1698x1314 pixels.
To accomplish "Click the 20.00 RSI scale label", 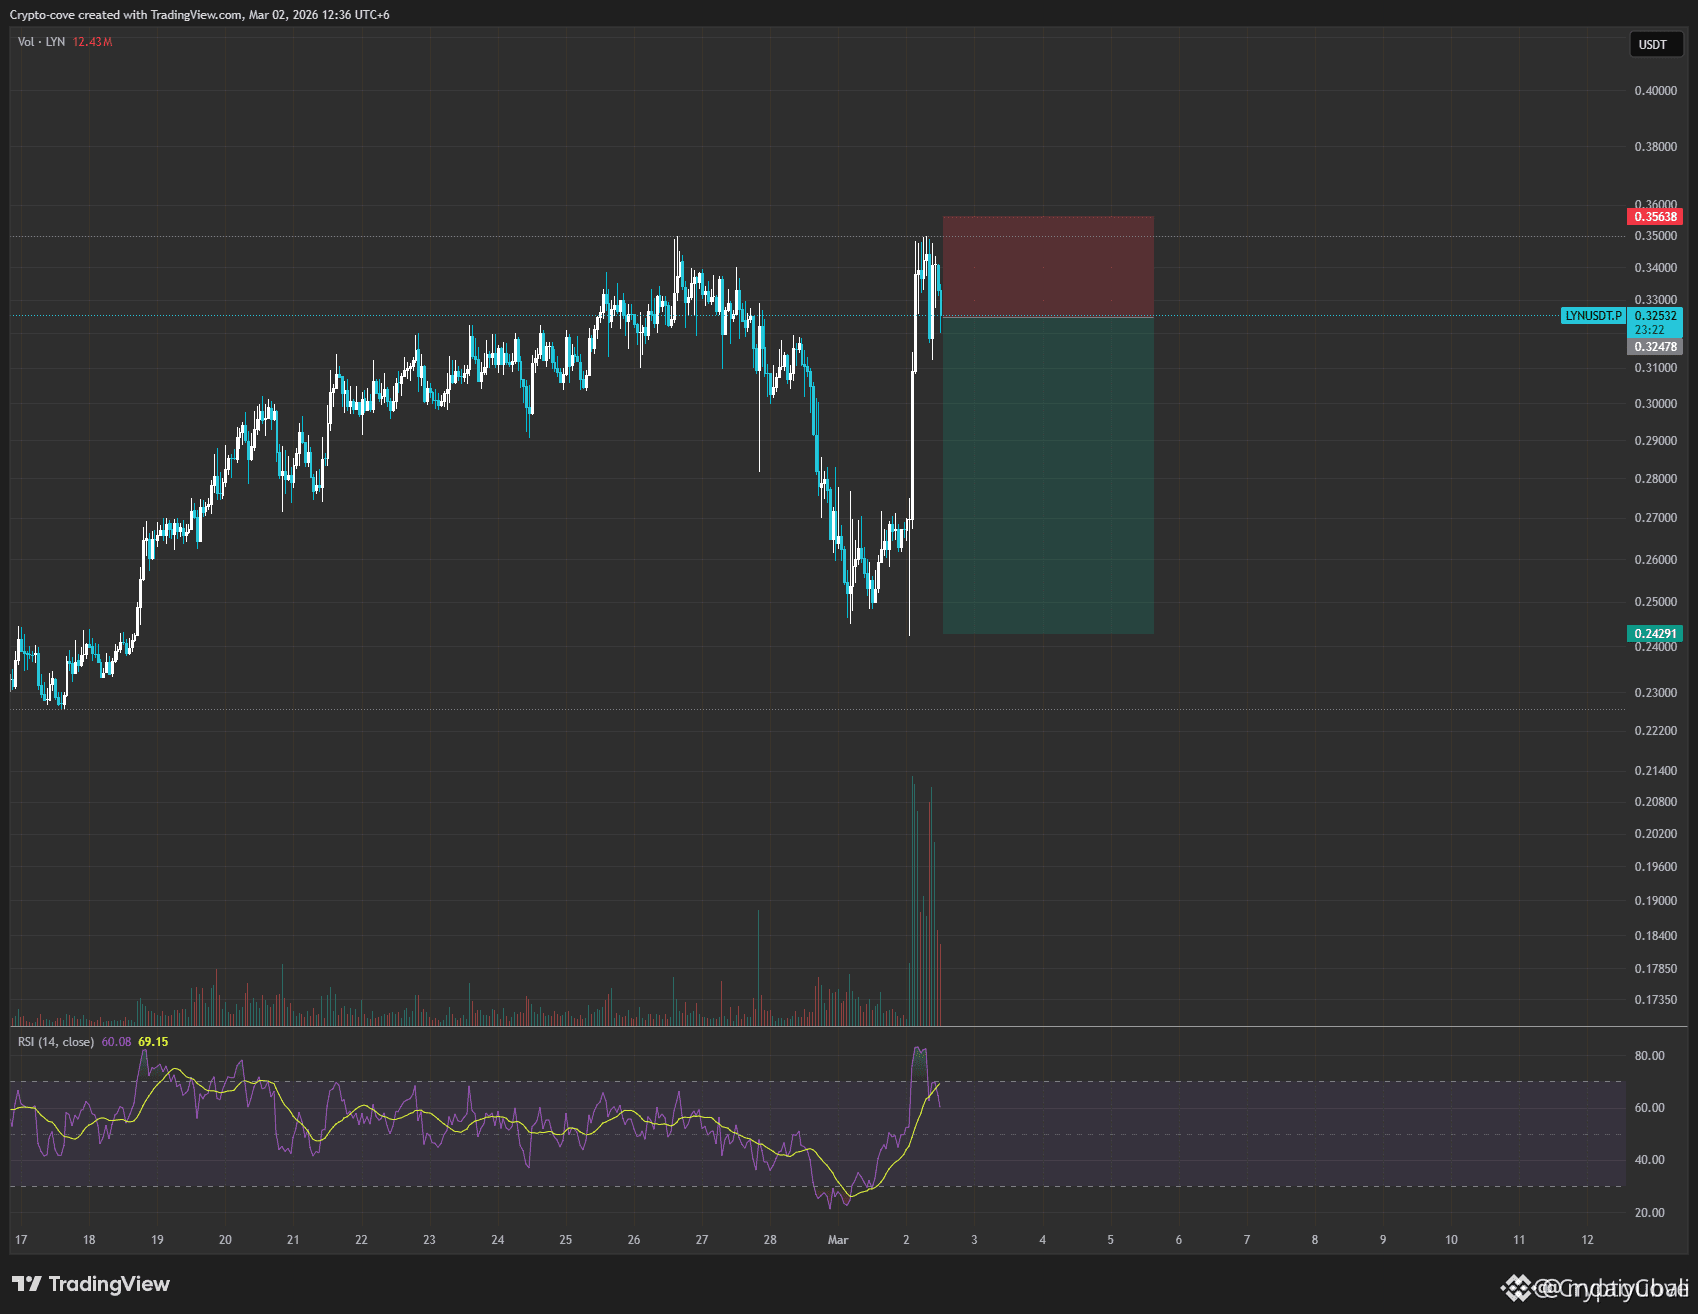I will [x=1650, y=1213].
